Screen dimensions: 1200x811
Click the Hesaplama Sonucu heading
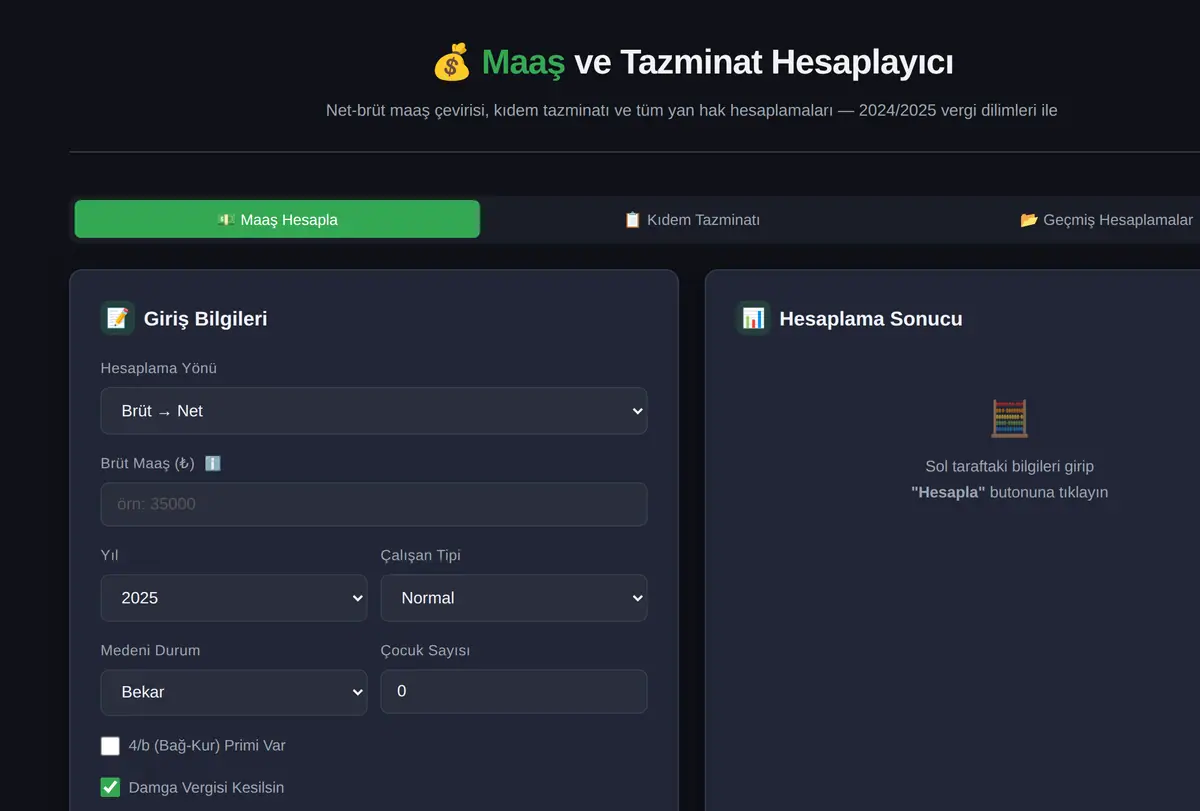point(871,319)
